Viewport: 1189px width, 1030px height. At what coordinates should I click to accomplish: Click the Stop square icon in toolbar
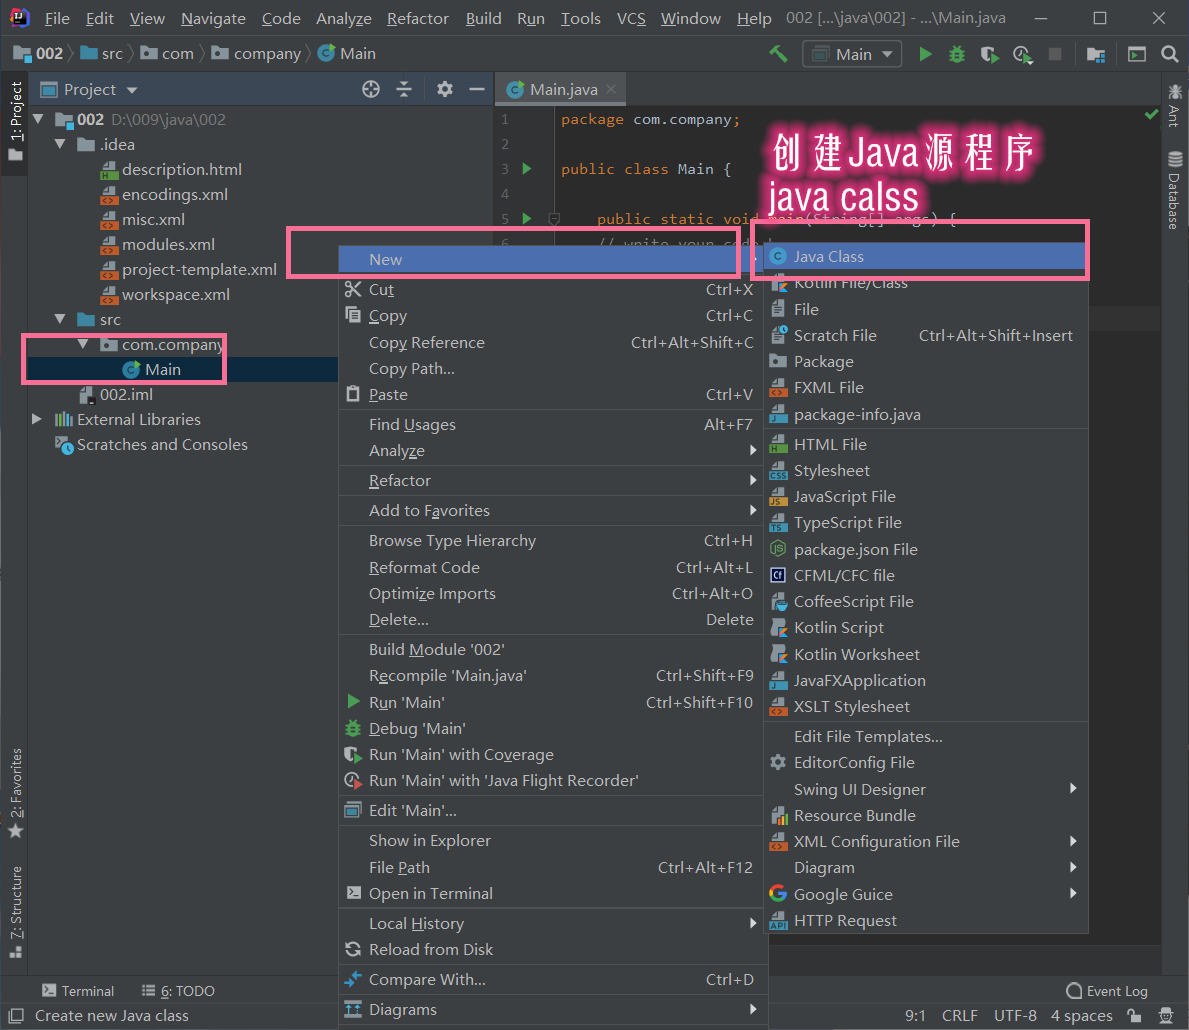[1055, 54]
